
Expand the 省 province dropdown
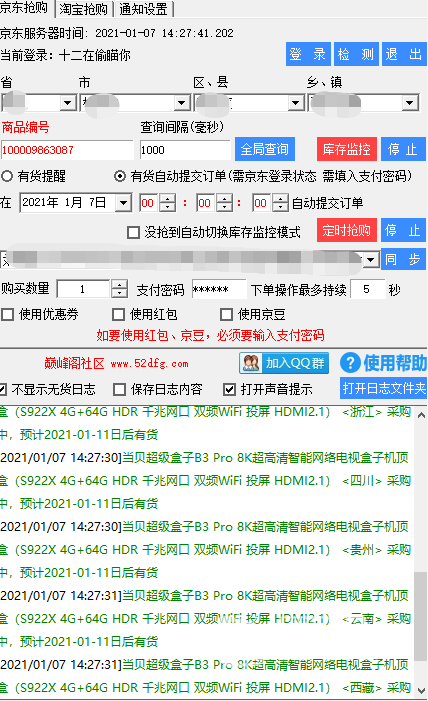(68, 103)
